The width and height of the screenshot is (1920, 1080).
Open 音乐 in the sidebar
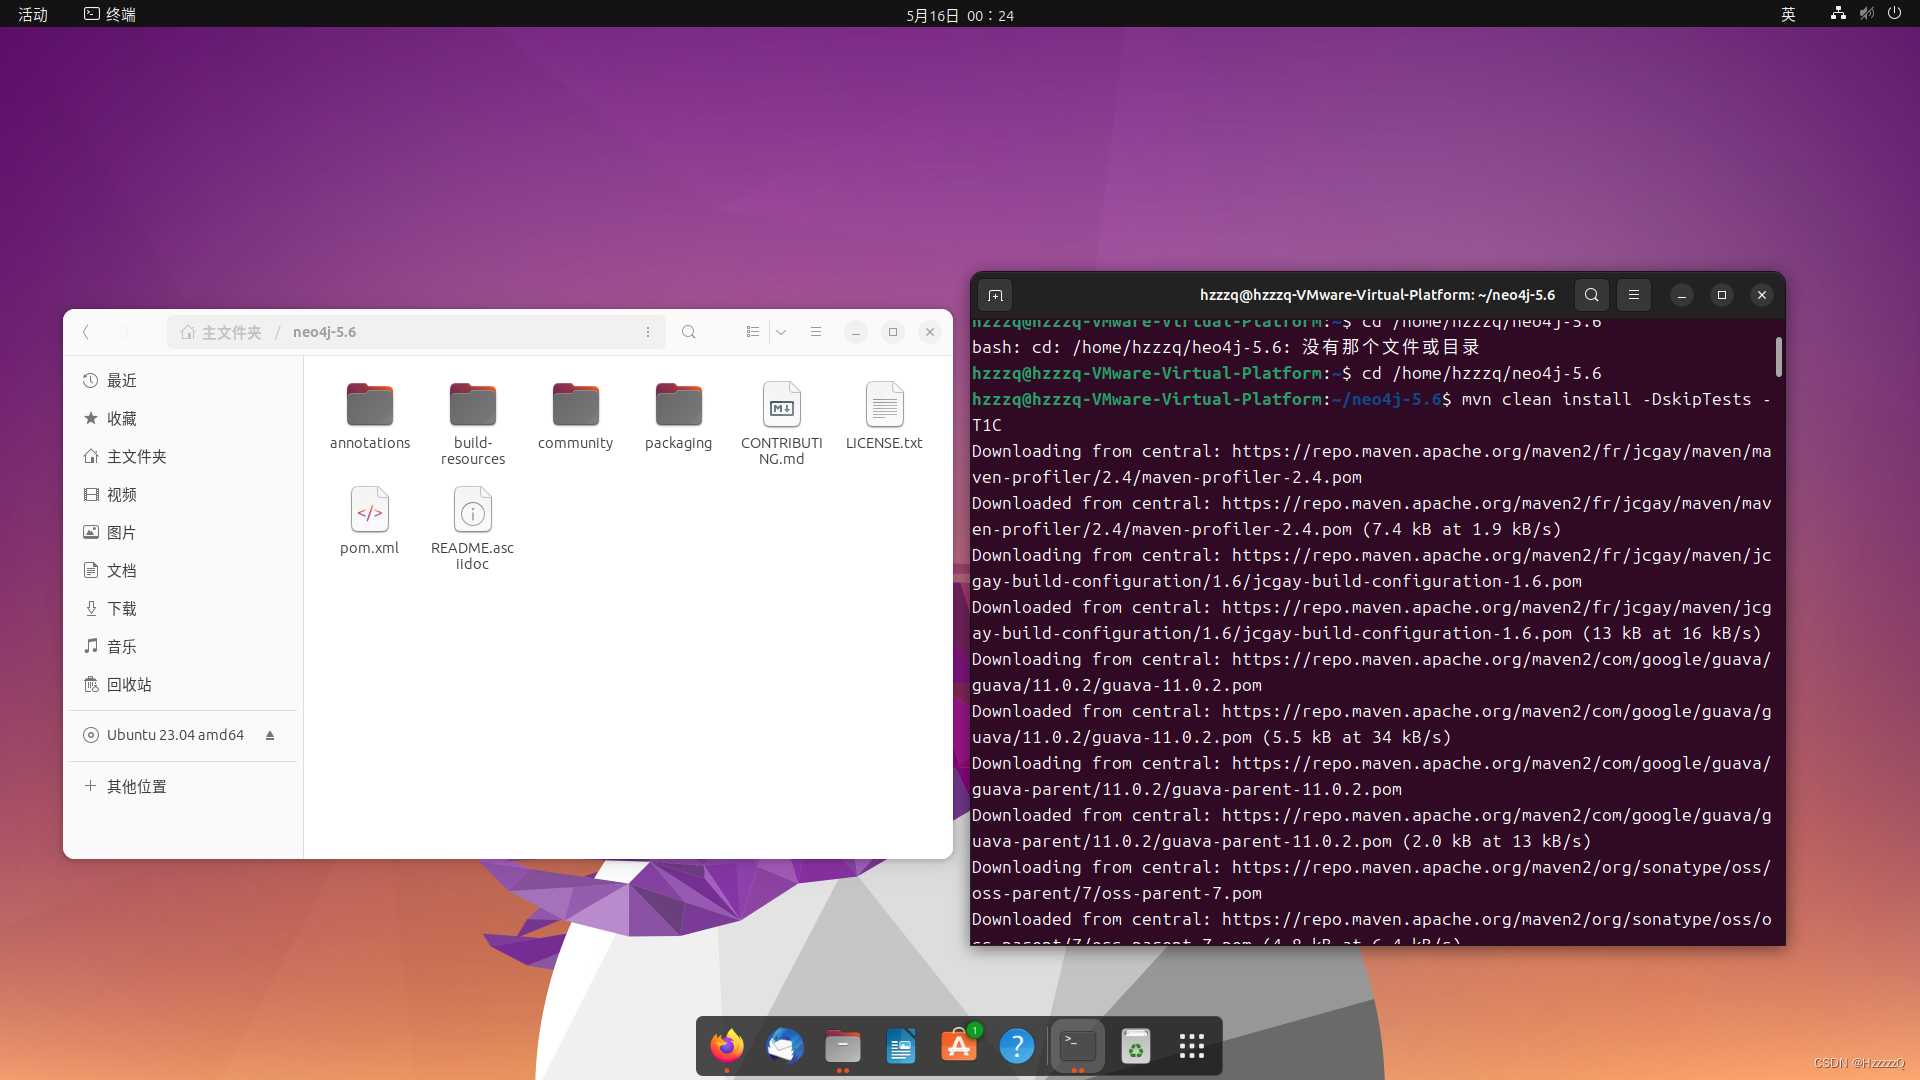point(183,647)
